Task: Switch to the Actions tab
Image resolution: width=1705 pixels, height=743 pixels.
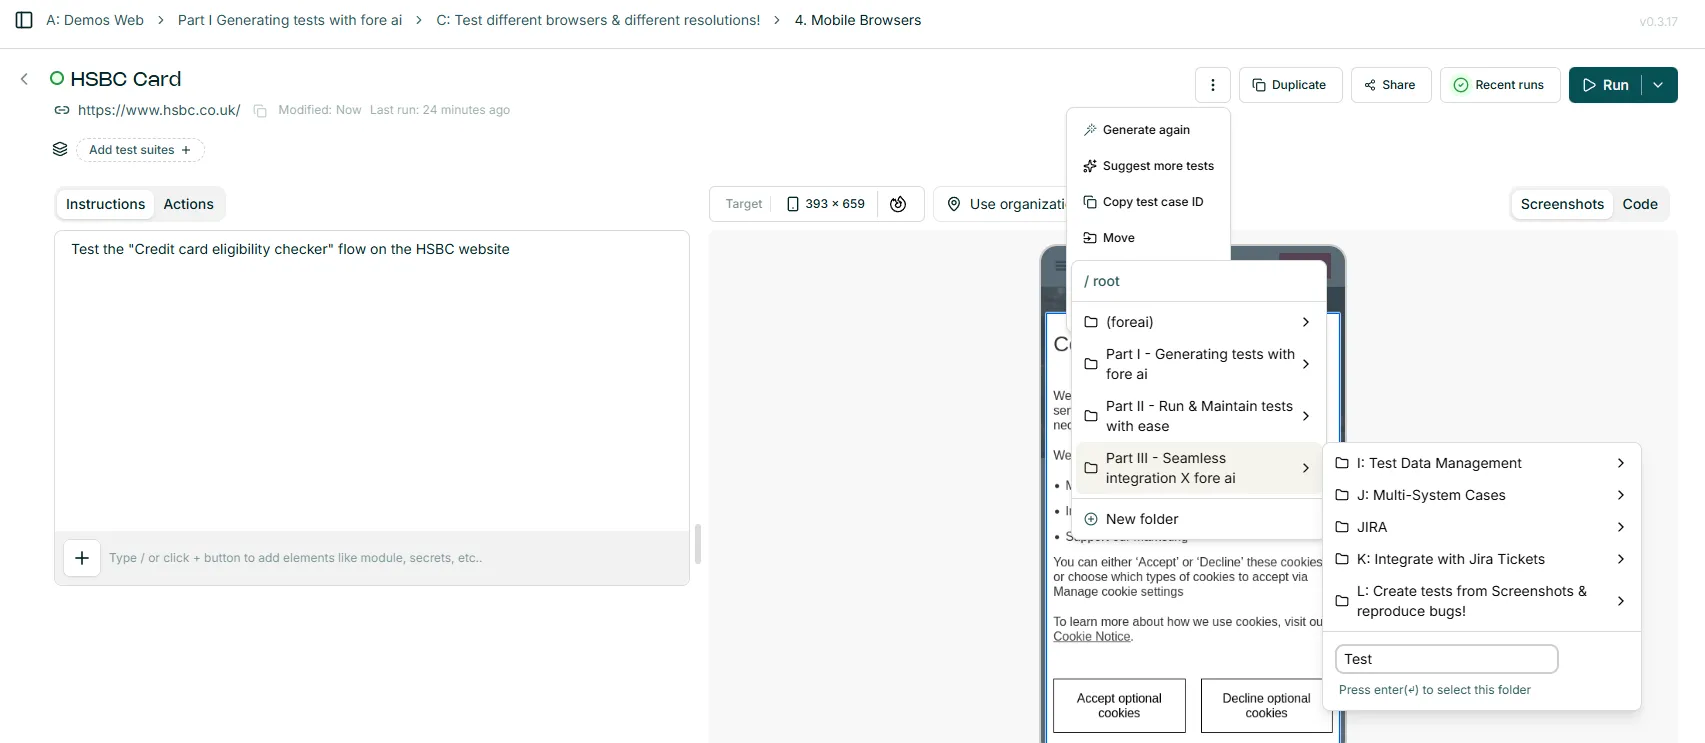Action: 189,204
